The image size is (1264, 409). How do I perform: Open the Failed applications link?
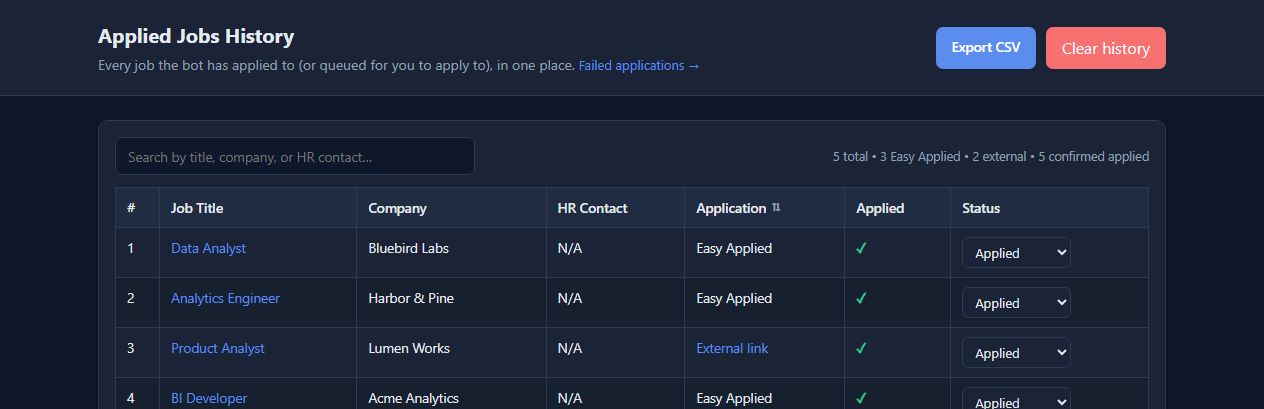click(639, 66)
